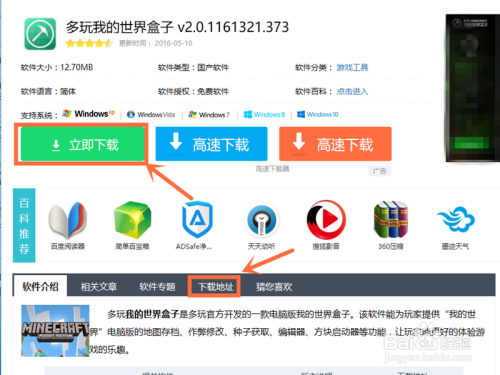Click the 软件授权:免费软件 text

[193, 91]
